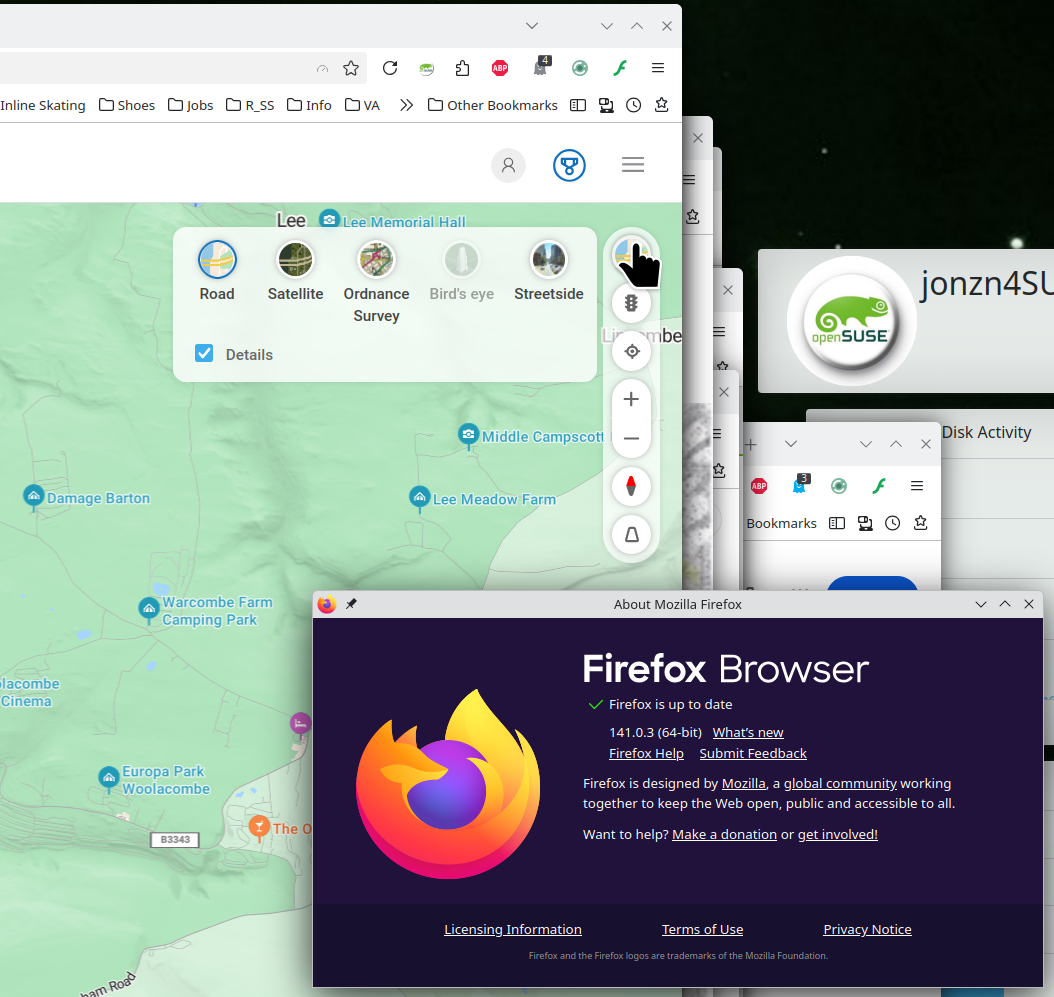This screenshot has width=1054, height=997.
Task: Select the Satellite map style
Action: coord(296,272)
